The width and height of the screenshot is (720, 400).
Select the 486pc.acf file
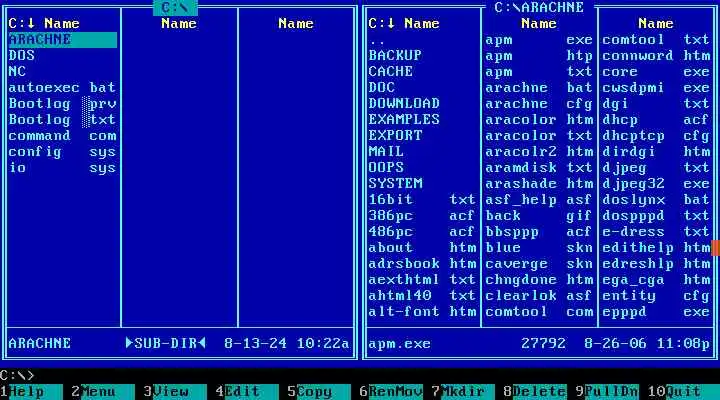pyautogui.click(x=422, y=232)
